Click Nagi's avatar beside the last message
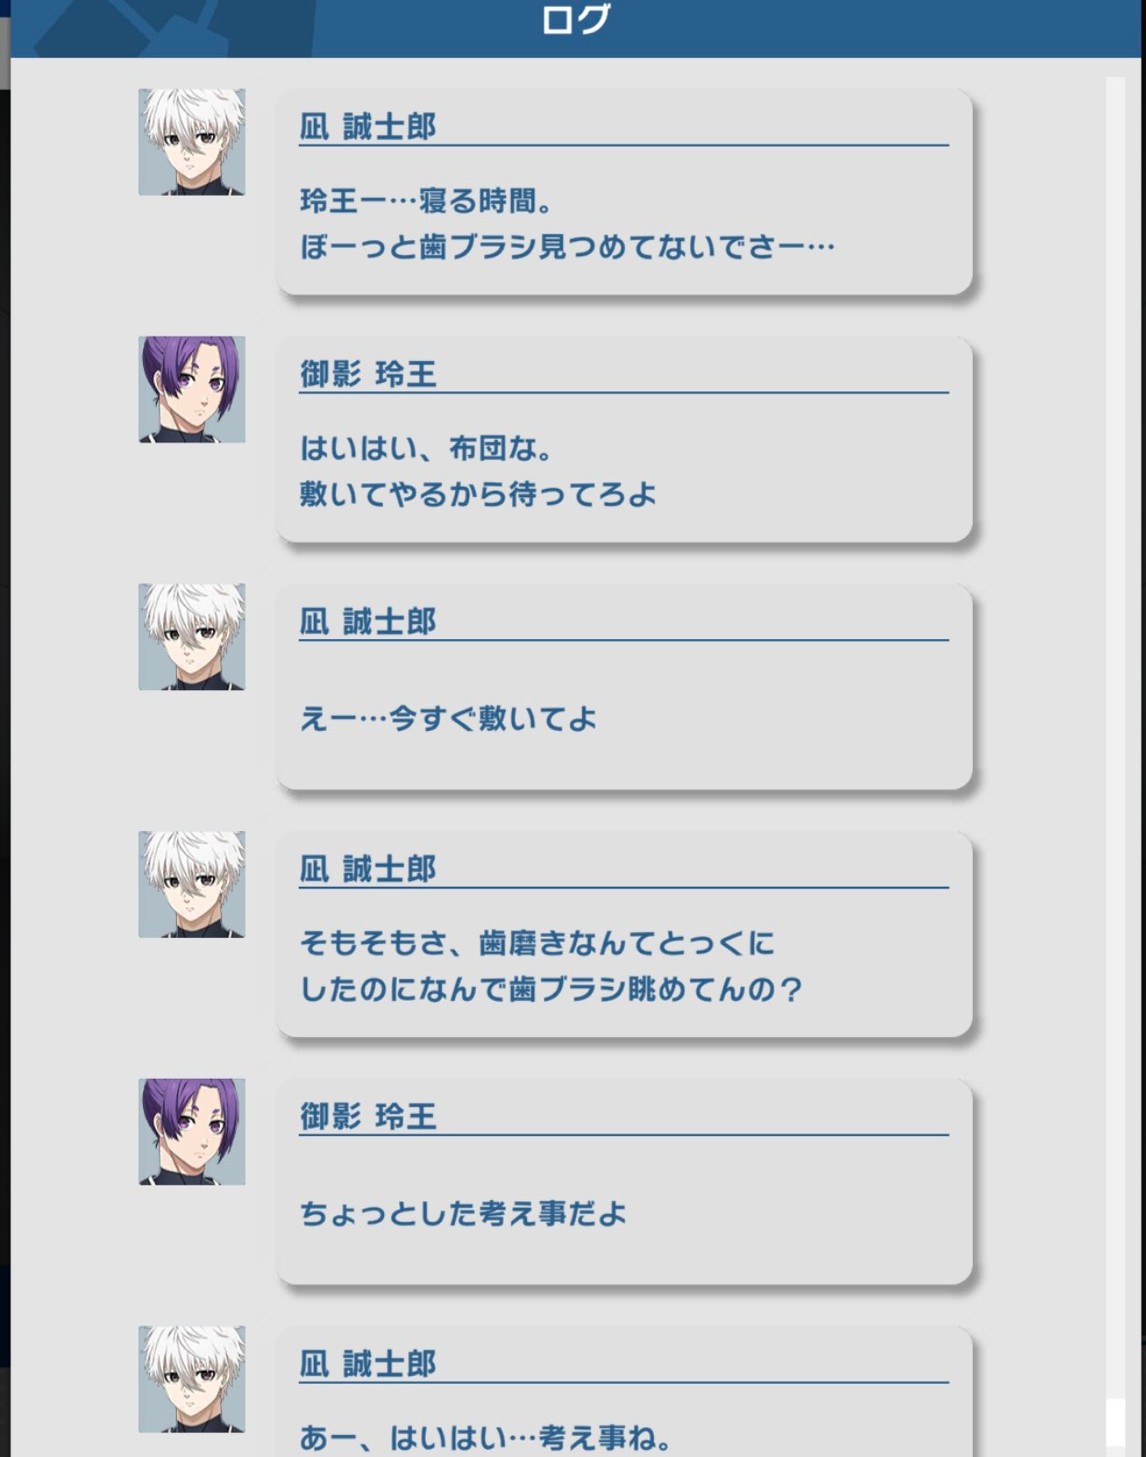 [x=192, y=1379]
